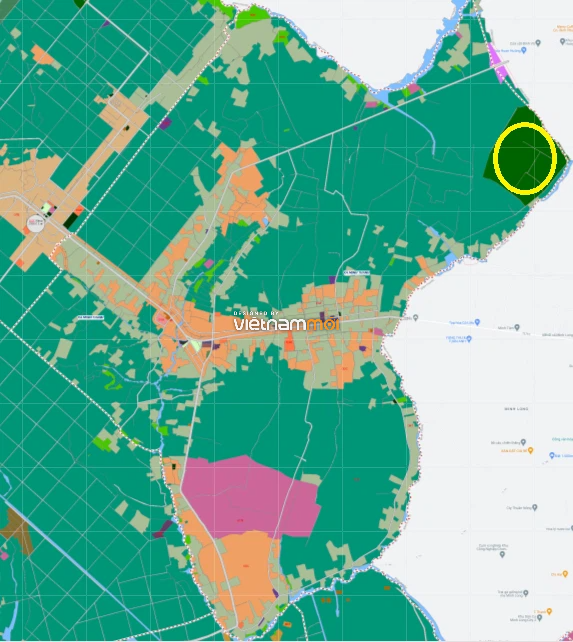Click the bright green parcel at top center

click(x=253, y=16)
